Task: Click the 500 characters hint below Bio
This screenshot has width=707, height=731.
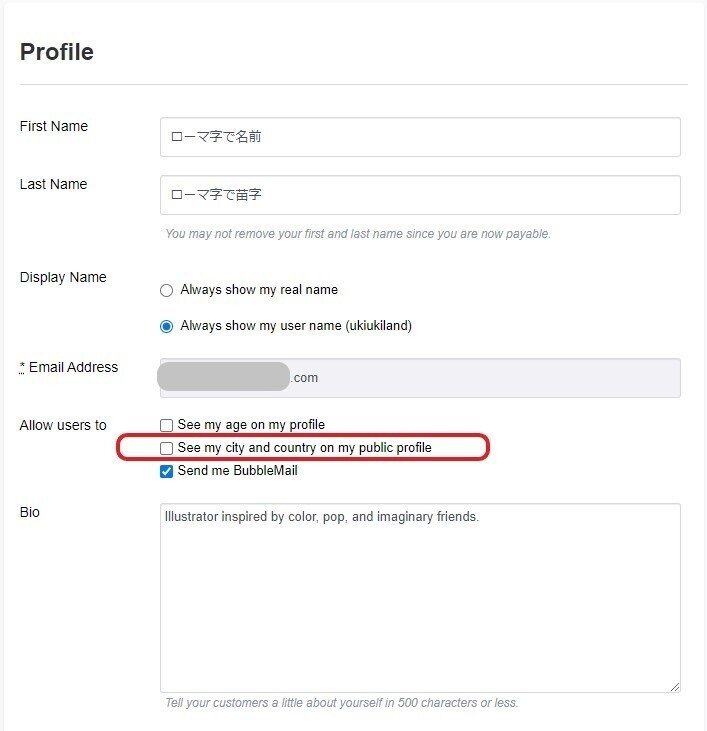Action: click(342, 703)
